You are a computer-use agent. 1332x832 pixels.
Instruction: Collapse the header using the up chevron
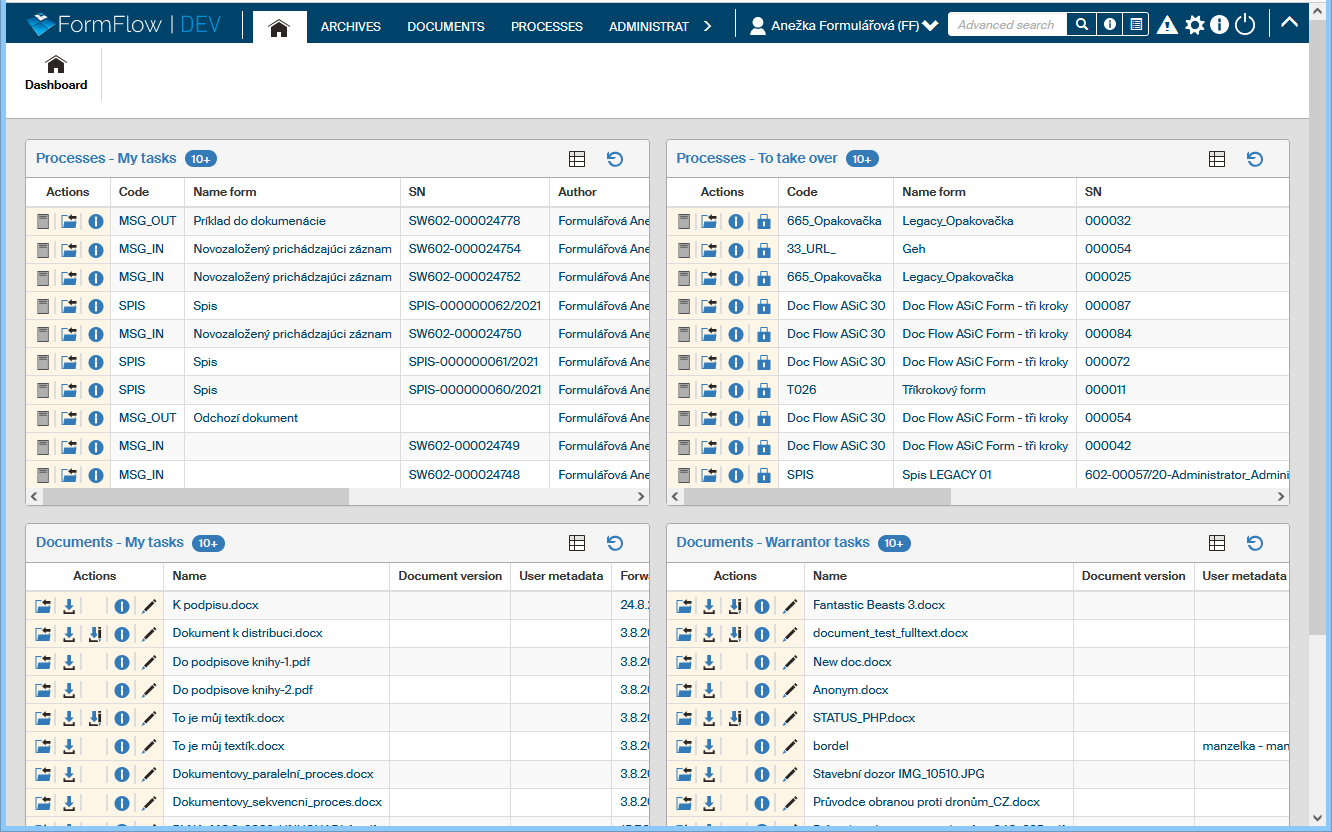(x=1289, y=20)
